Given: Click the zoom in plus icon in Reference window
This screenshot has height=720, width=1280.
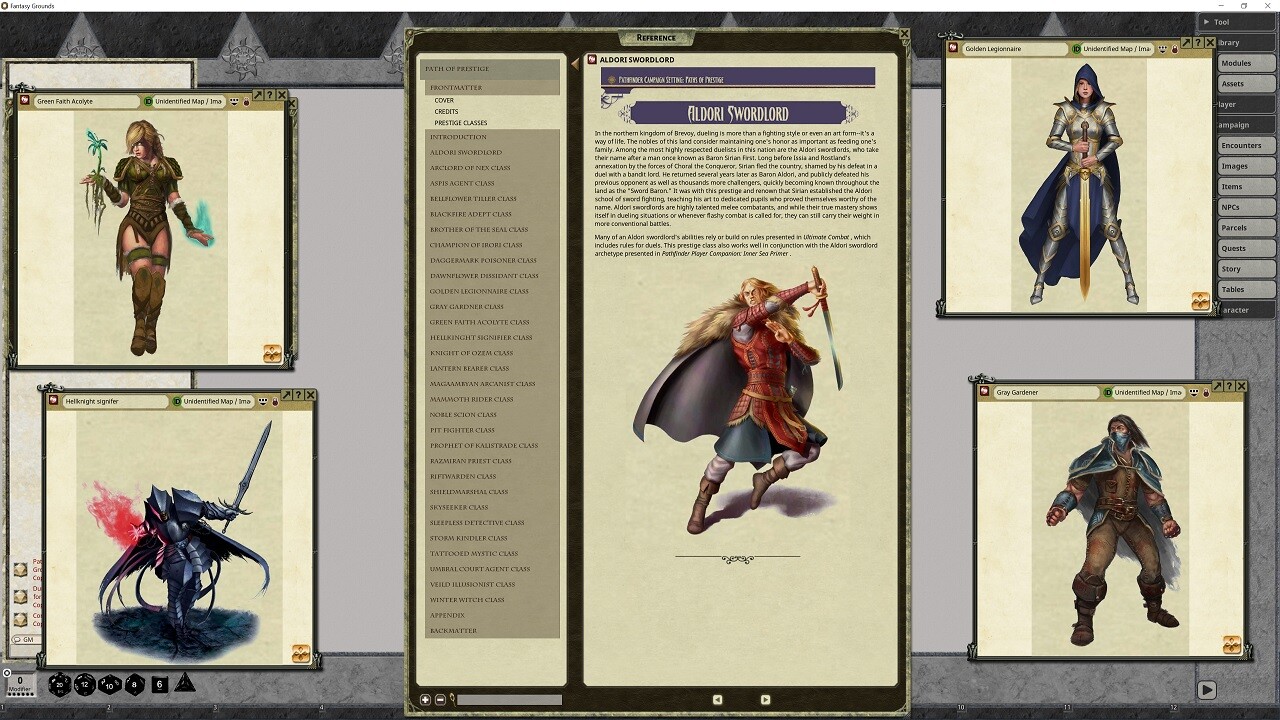Looking at the screenshot, I should point(425,699).
